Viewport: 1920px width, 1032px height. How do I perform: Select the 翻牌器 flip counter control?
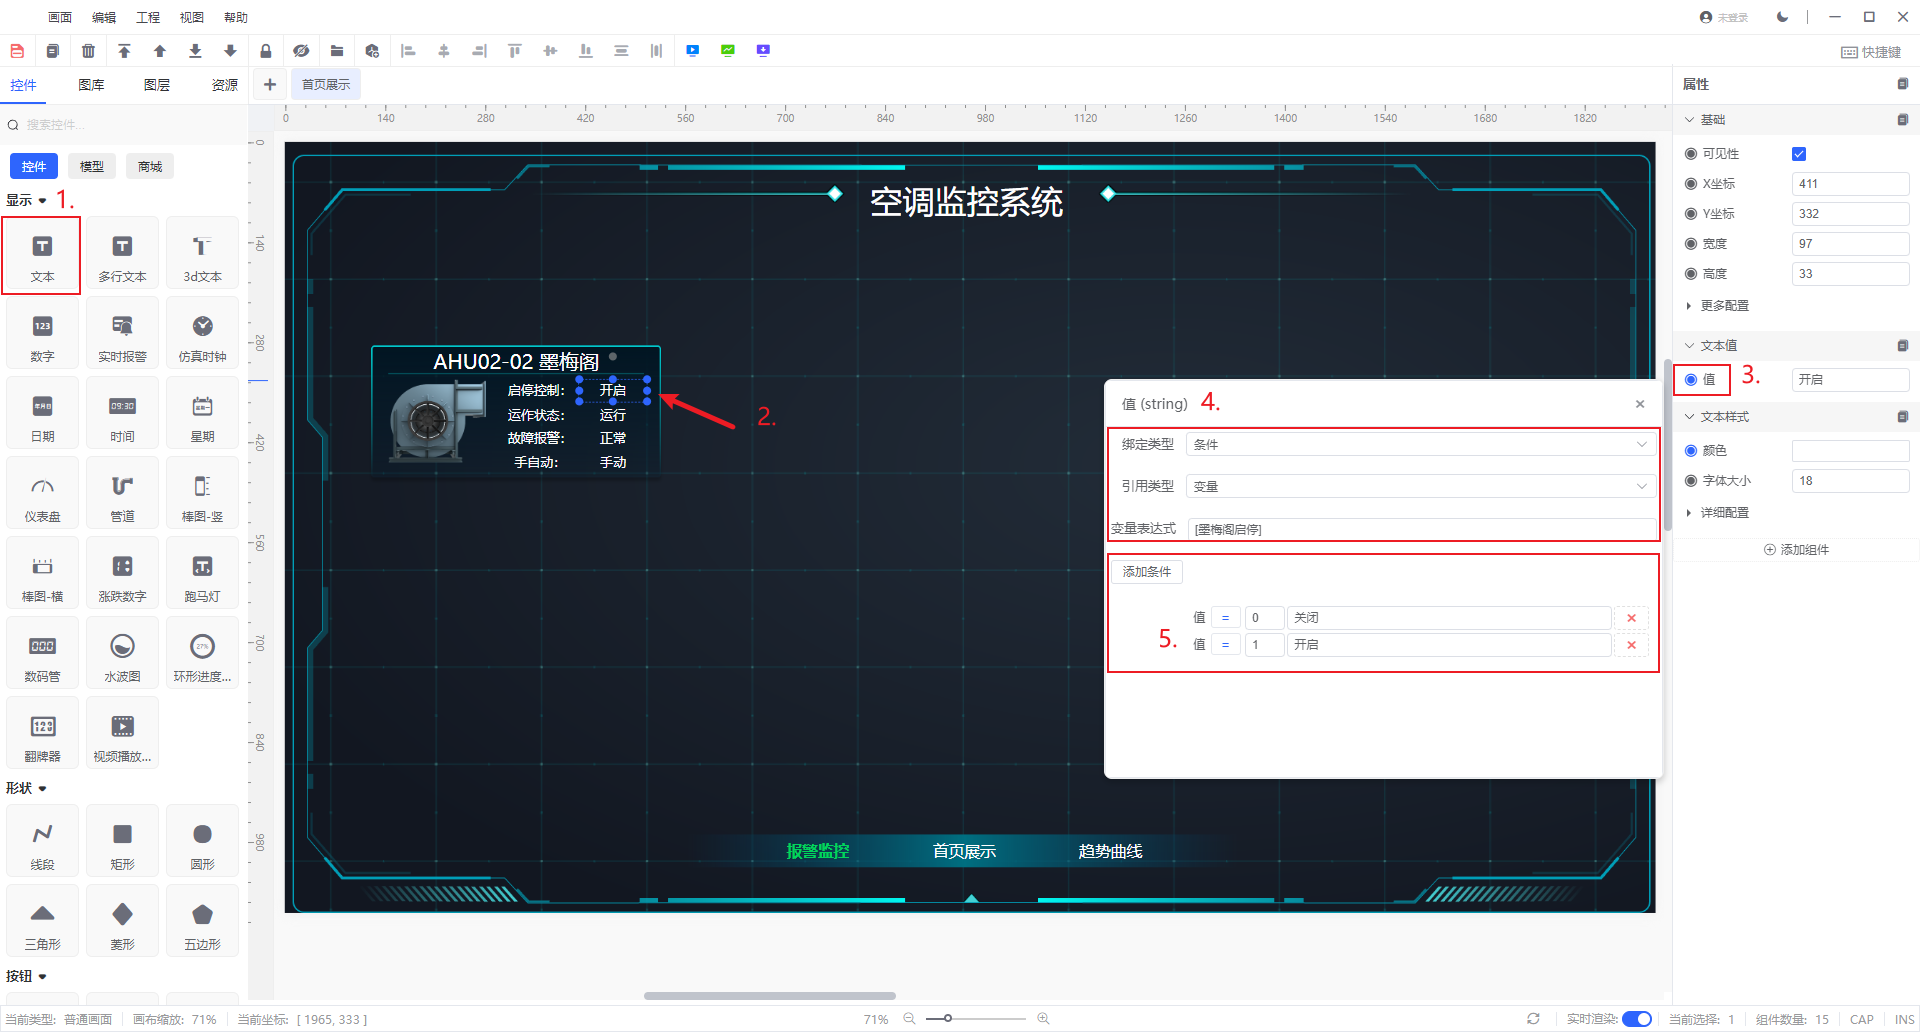[42, 737]
